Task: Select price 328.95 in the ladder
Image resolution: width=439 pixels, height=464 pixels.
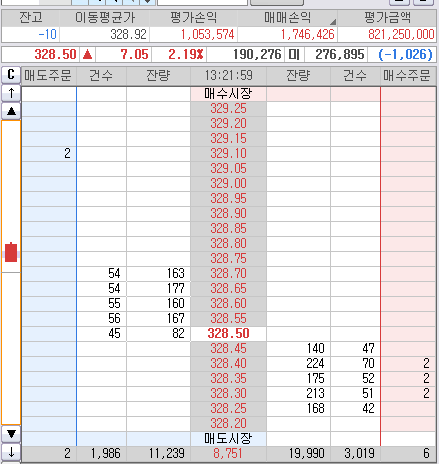Action: (x=228, y=199)
